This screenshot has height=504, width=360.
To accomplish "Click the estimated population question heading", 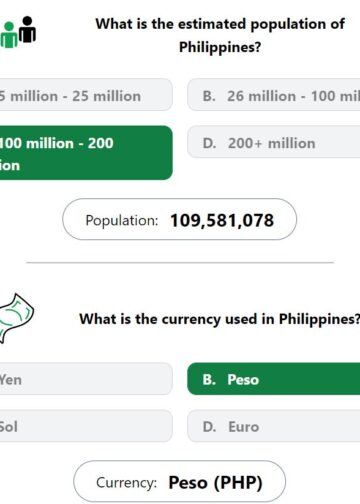I will pos(220,35).
